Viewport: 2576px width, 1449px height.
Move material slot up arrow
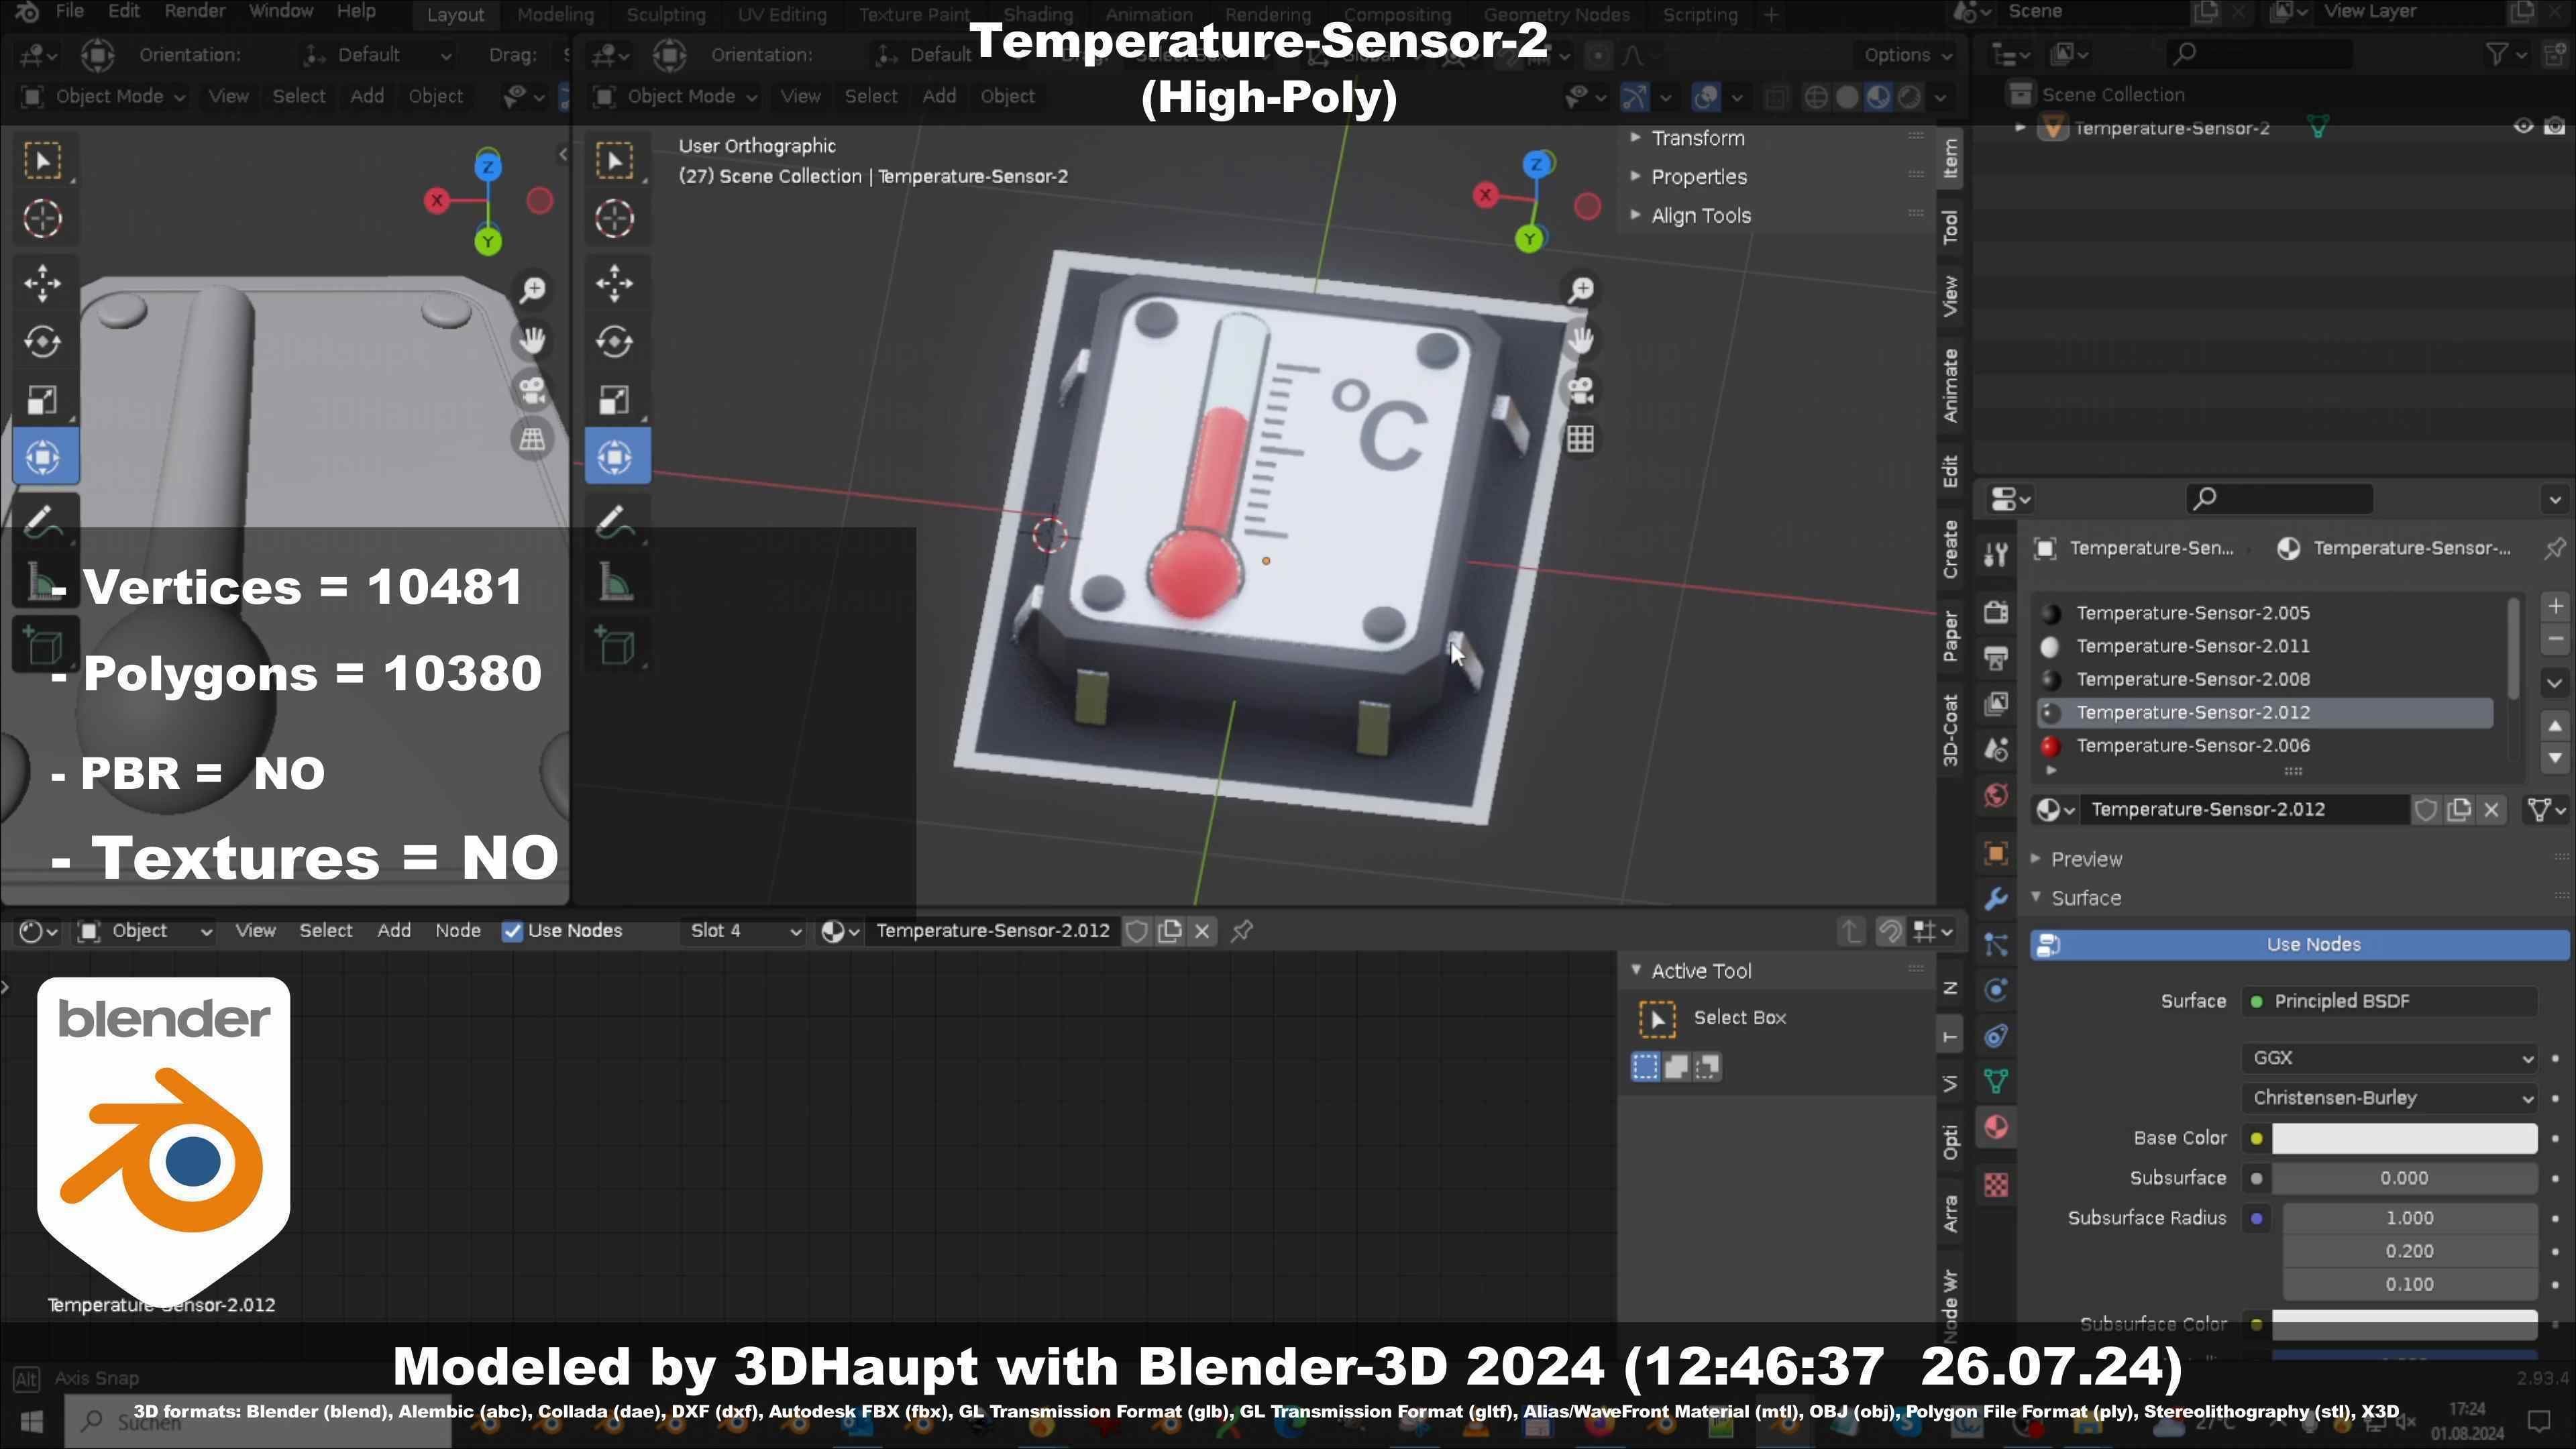[2555, 725]
